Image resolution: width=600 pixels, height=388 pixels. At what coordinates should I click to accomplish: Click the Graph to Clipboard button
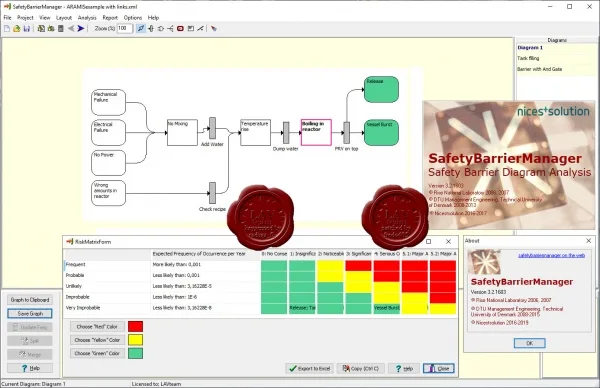click(x=30, y=300)
